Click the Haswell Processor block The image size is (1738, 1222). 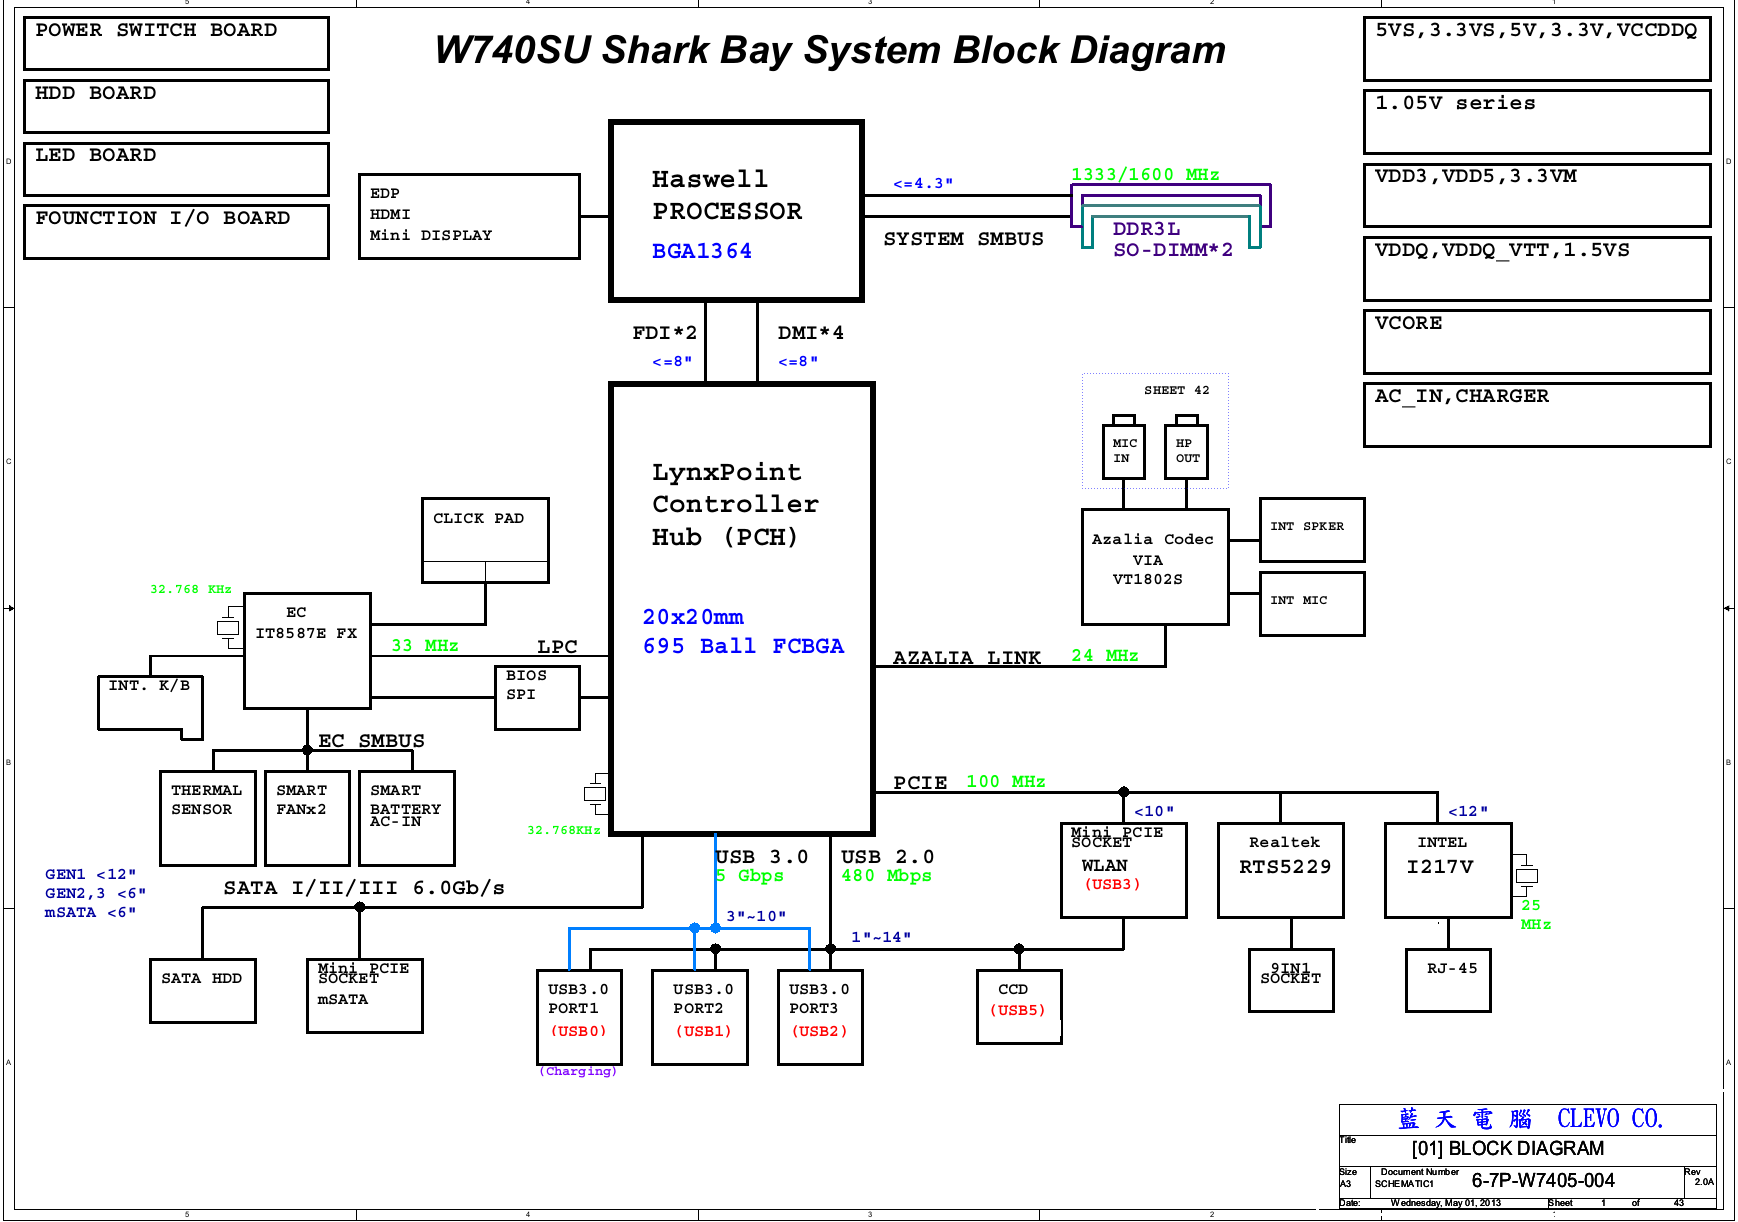pyautogui.click(x=736, y=211)
